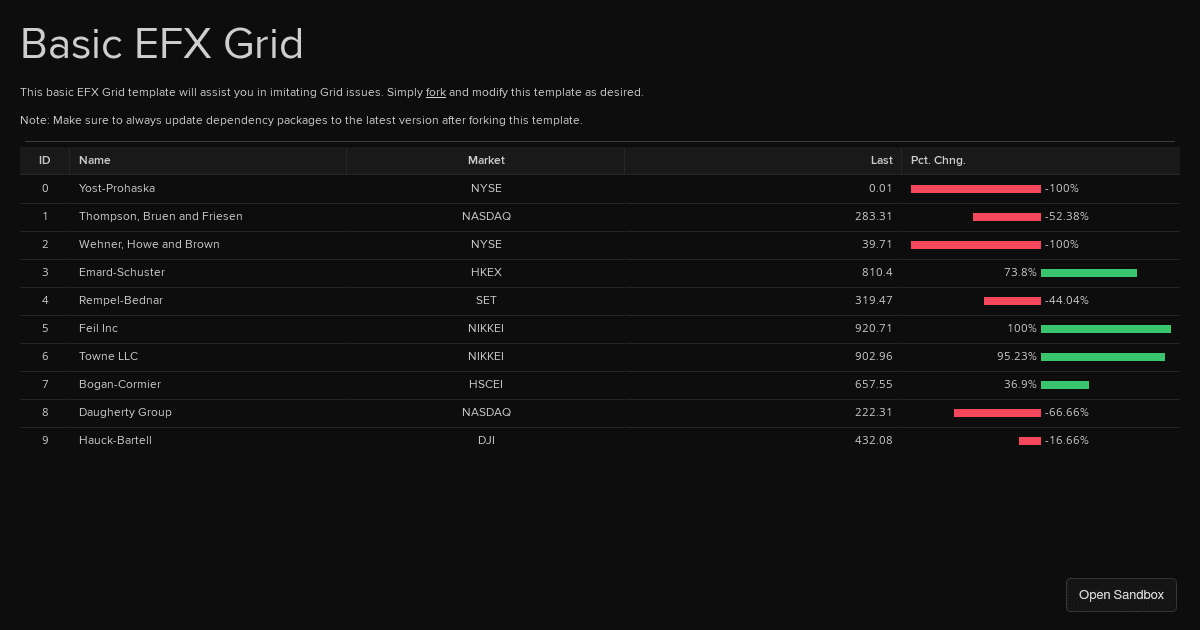Click the Rempel-Bednar name cell

pyautogui.click(x=121, y=300)
